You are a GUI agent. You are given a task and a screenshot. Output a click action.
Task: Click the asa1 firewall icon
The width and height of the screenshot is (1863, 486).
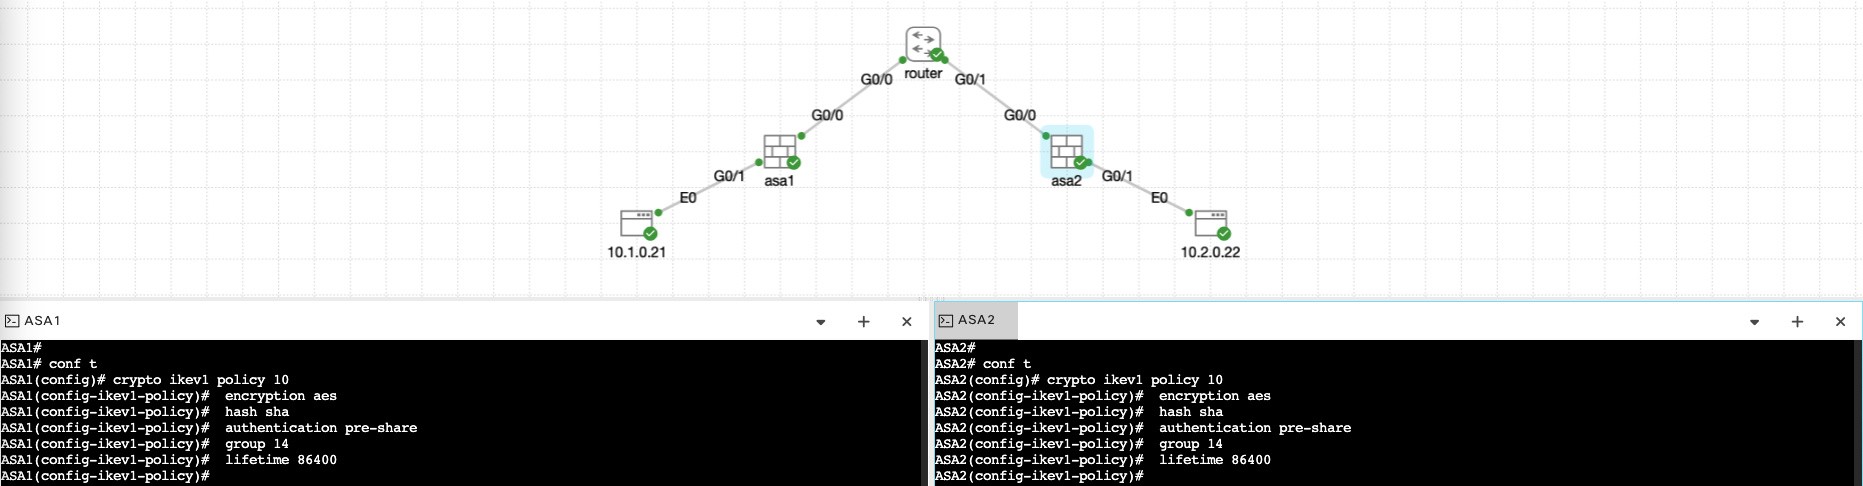(x=779, y=152)
